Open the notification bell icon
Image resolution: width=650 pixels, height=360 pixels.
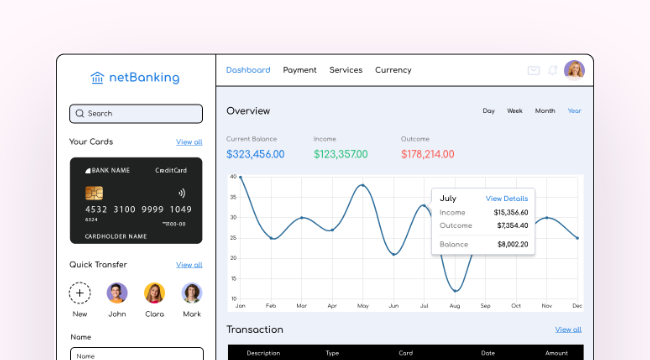(553, 71)
